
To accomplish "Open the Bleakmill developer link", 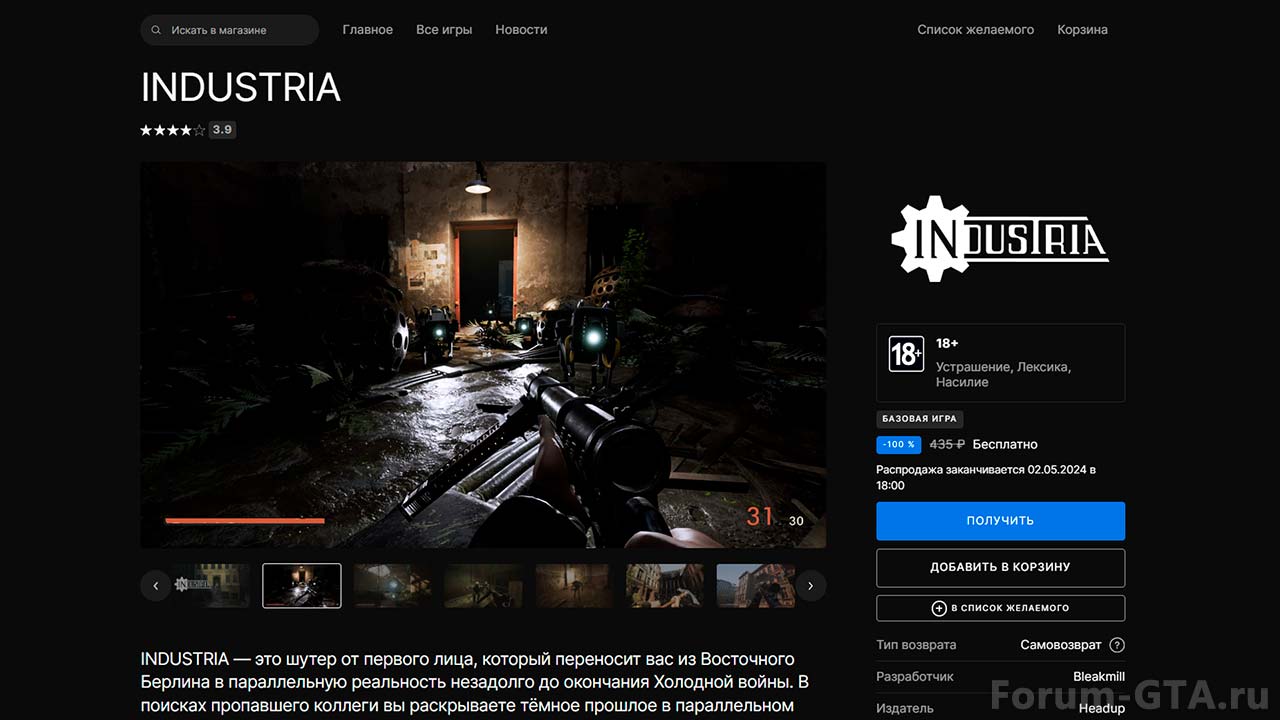I will tap(1099, 677).
